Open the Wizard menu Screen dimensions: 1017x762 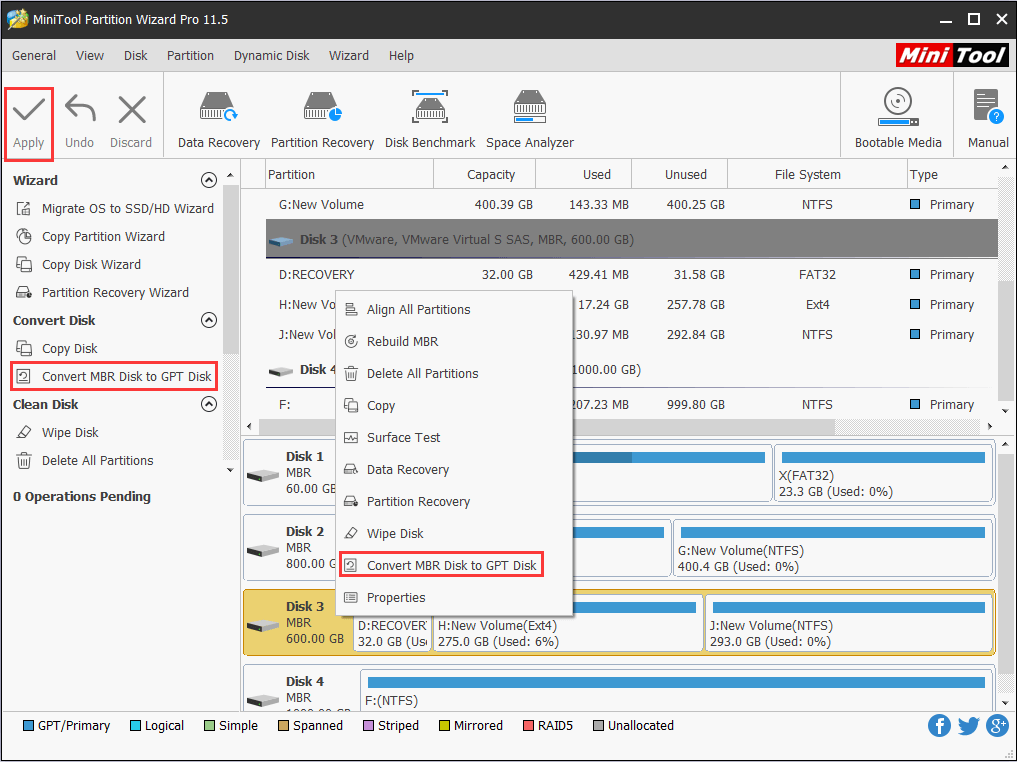pyautogui.click(x=348, y=56)
